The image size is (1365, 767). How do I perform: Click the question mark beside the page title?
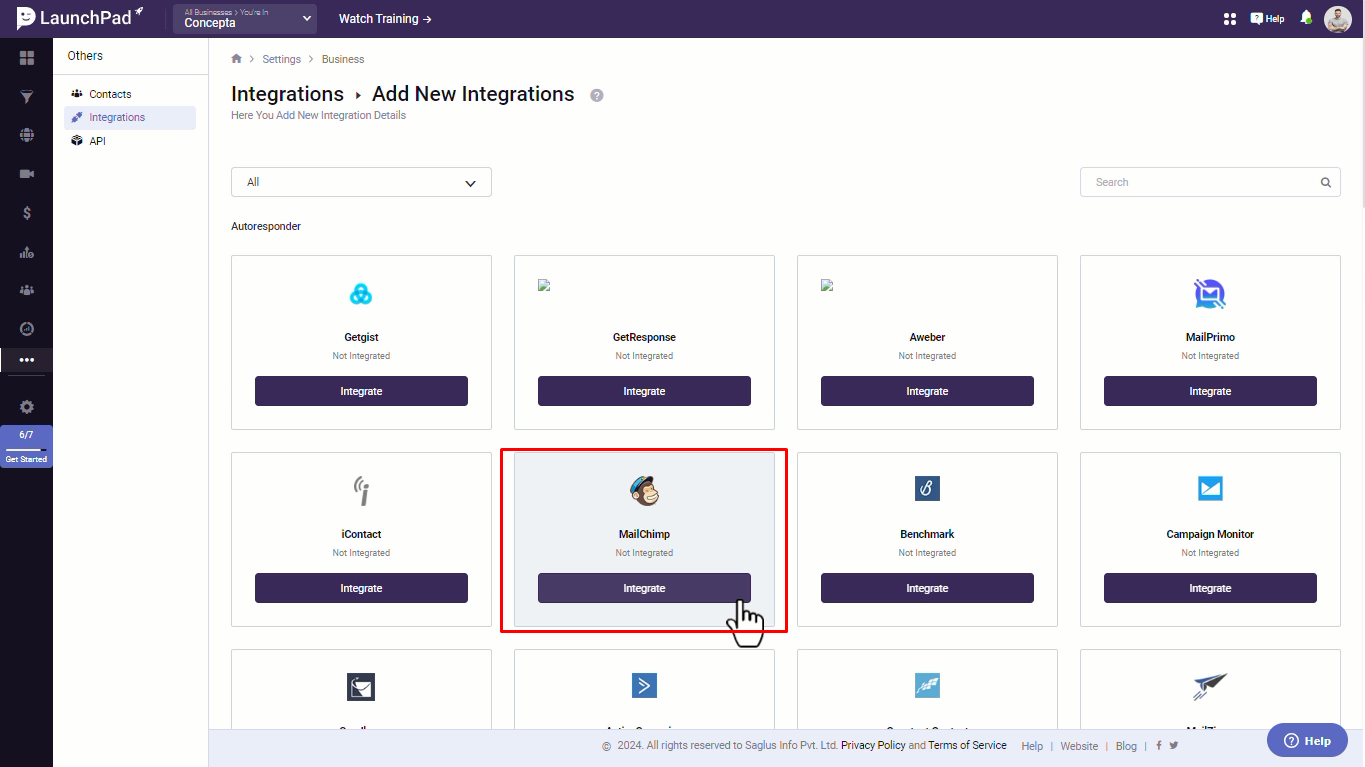(597, 95)
